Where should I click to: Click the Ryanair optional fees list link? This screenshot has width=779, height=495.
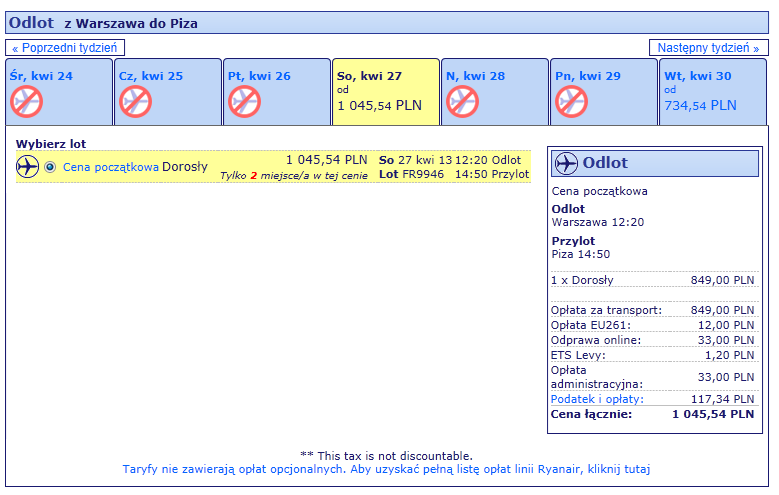[x=386, y=469]
